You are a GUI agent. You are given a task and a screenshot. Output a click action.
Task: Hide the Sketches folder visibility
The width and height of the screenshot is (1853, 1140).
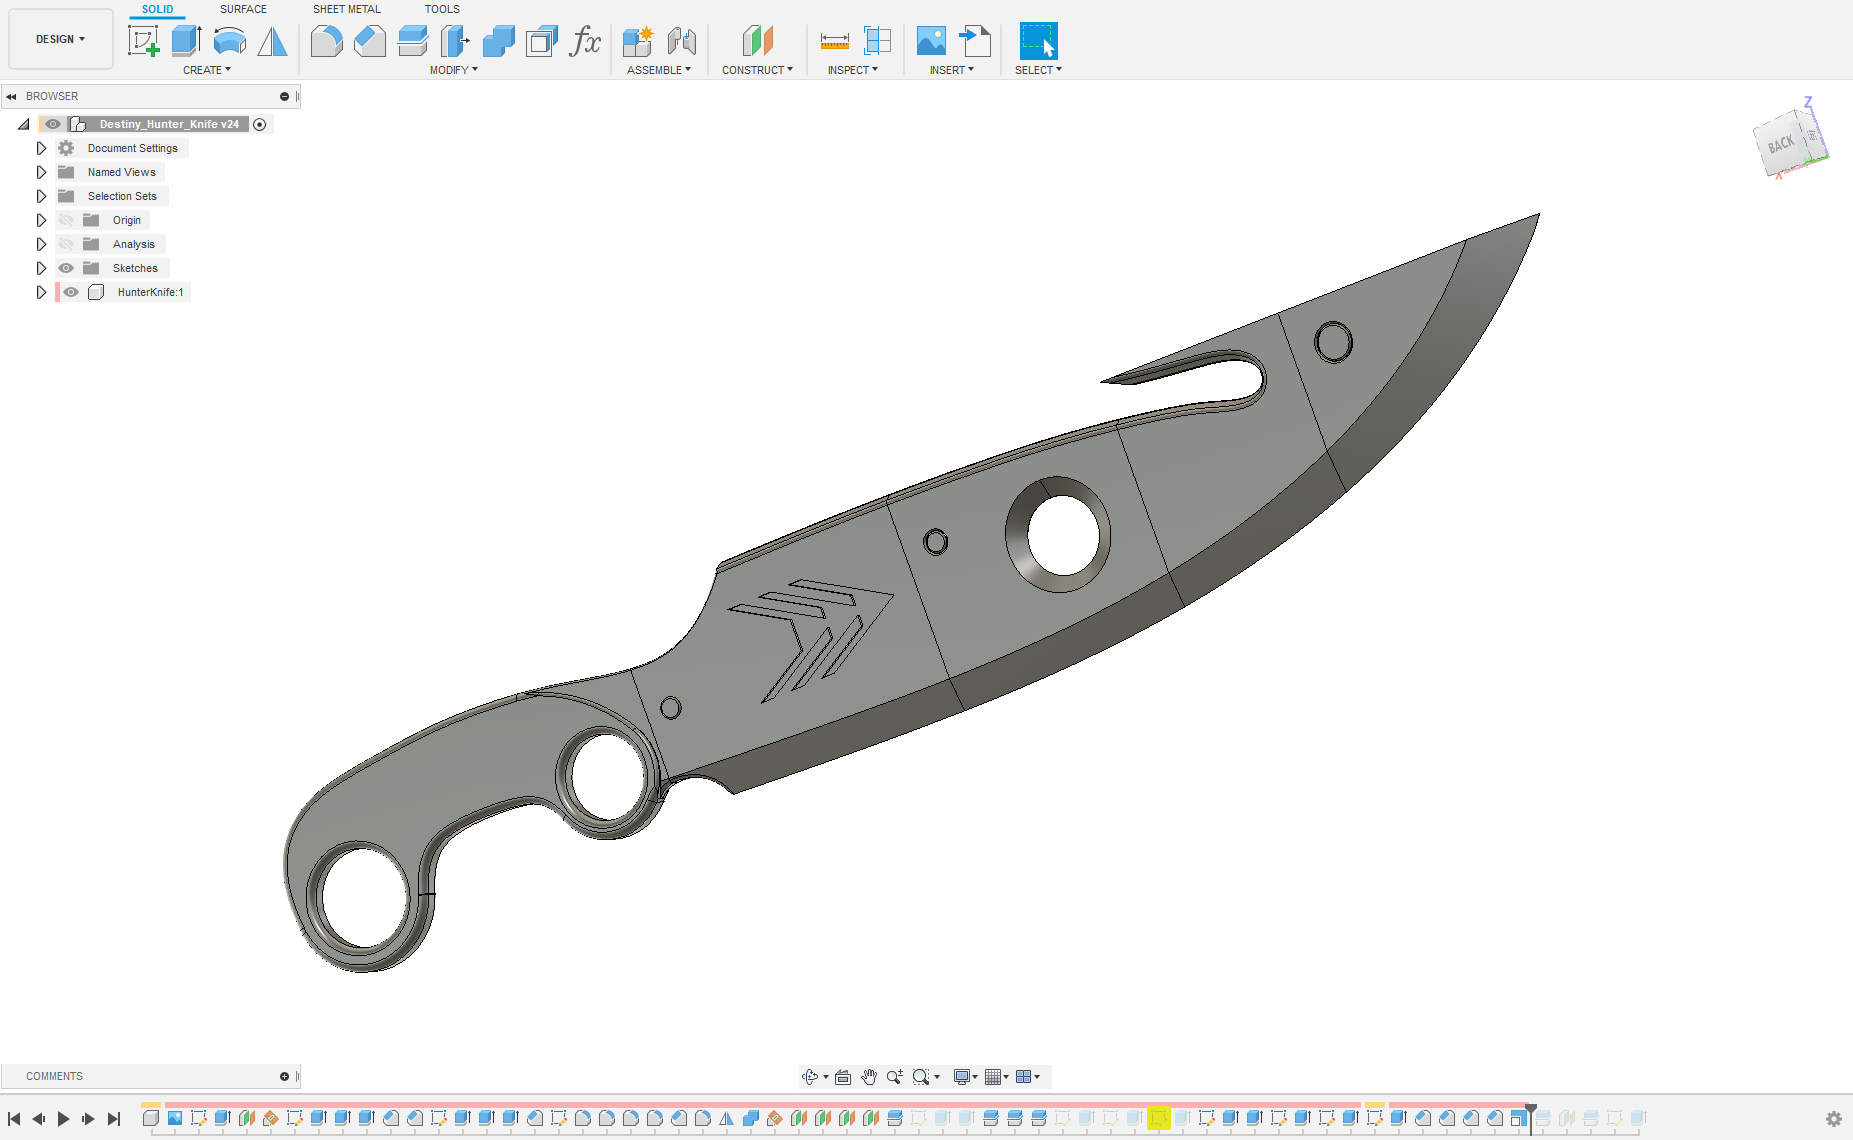click(x=66, y=268)
